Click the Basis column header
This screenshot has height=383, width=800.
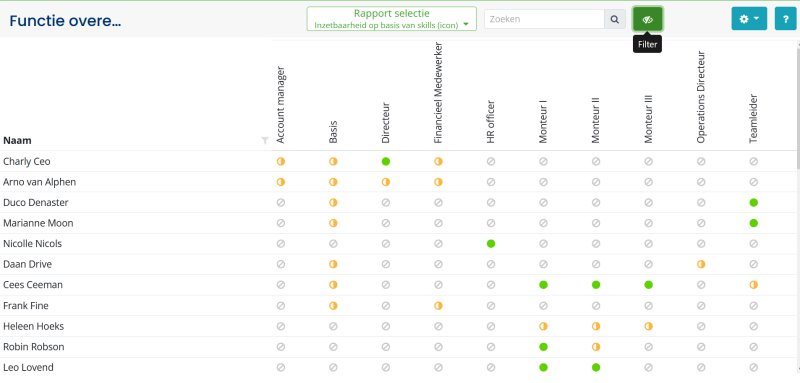333,132
